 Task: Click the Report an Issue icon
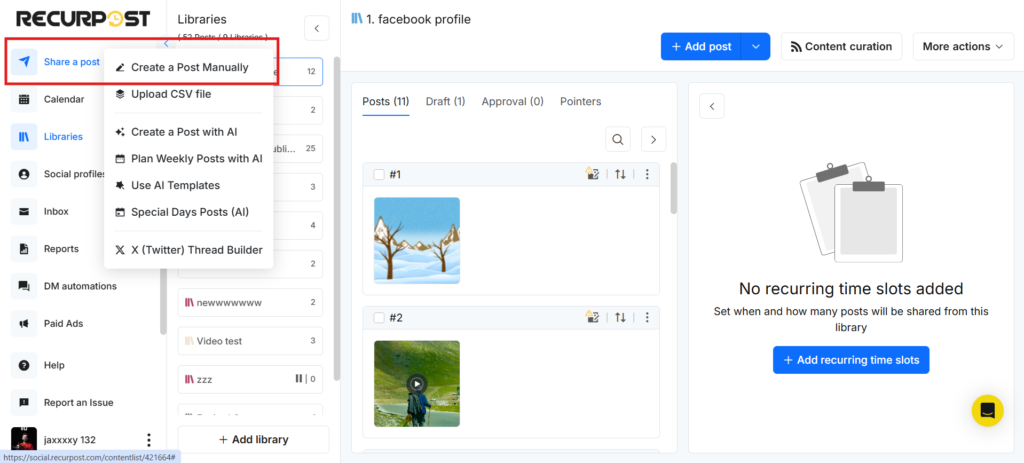(24, 402)
